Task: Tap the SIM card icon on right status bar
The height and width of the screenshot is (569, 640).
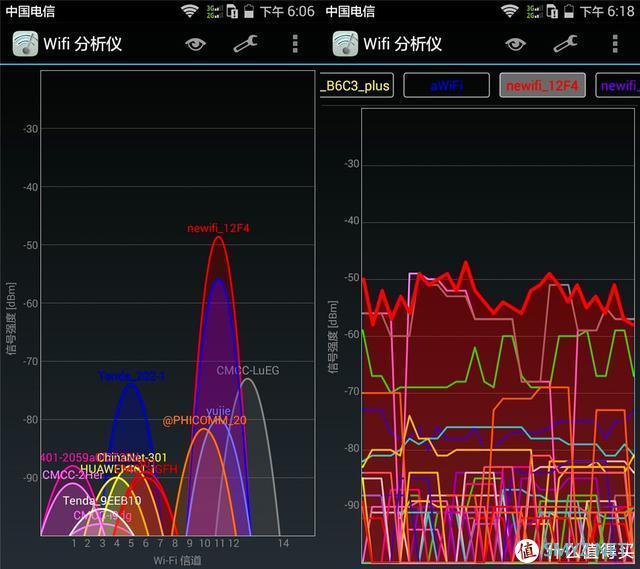Action: point(552,11)
